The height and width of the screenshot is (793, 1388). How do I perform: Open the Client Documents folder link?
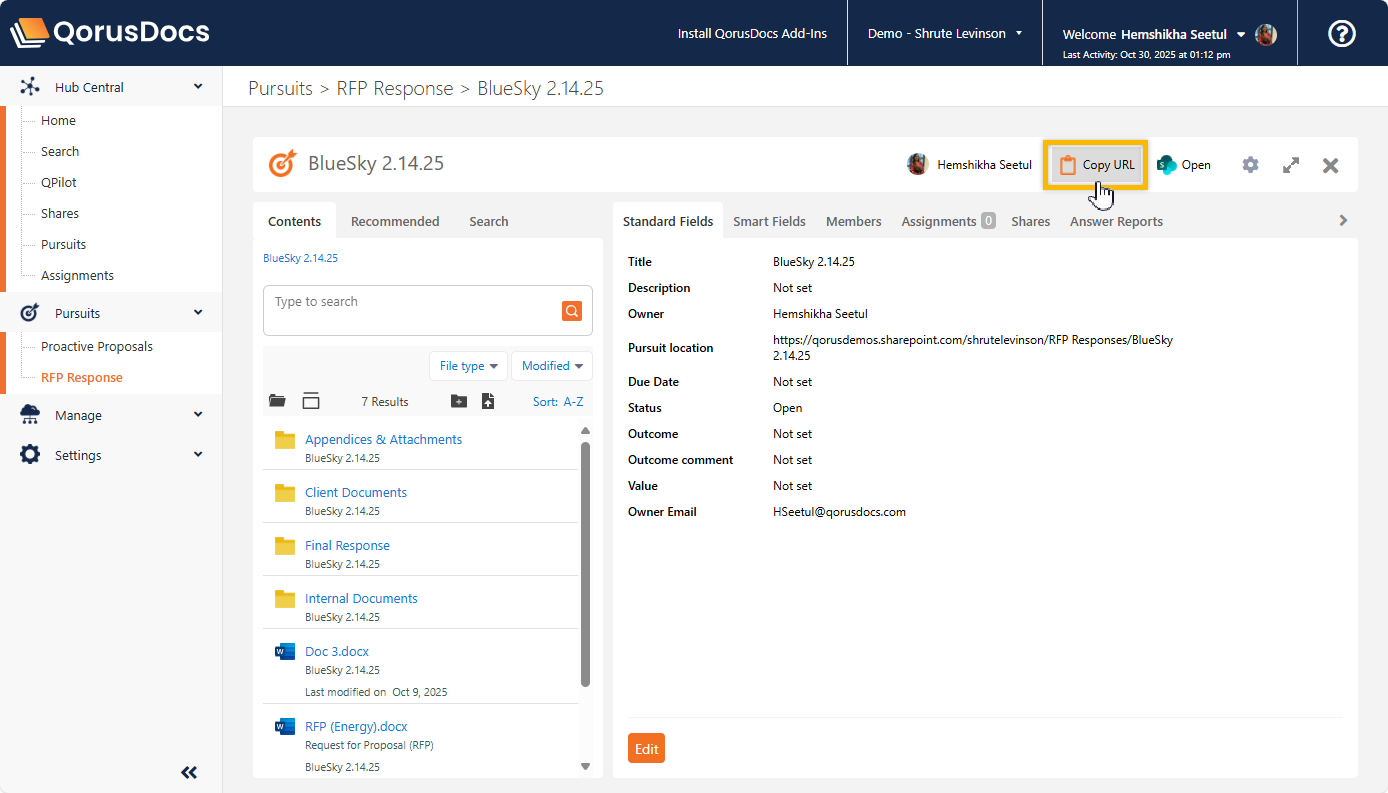355,492
